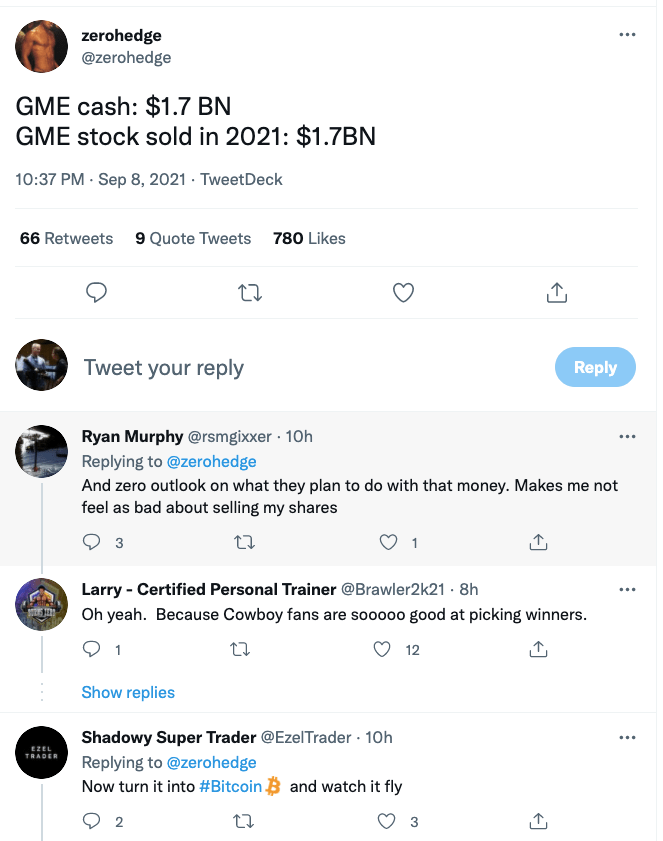View the 66 Retweets list

(67, 238)
